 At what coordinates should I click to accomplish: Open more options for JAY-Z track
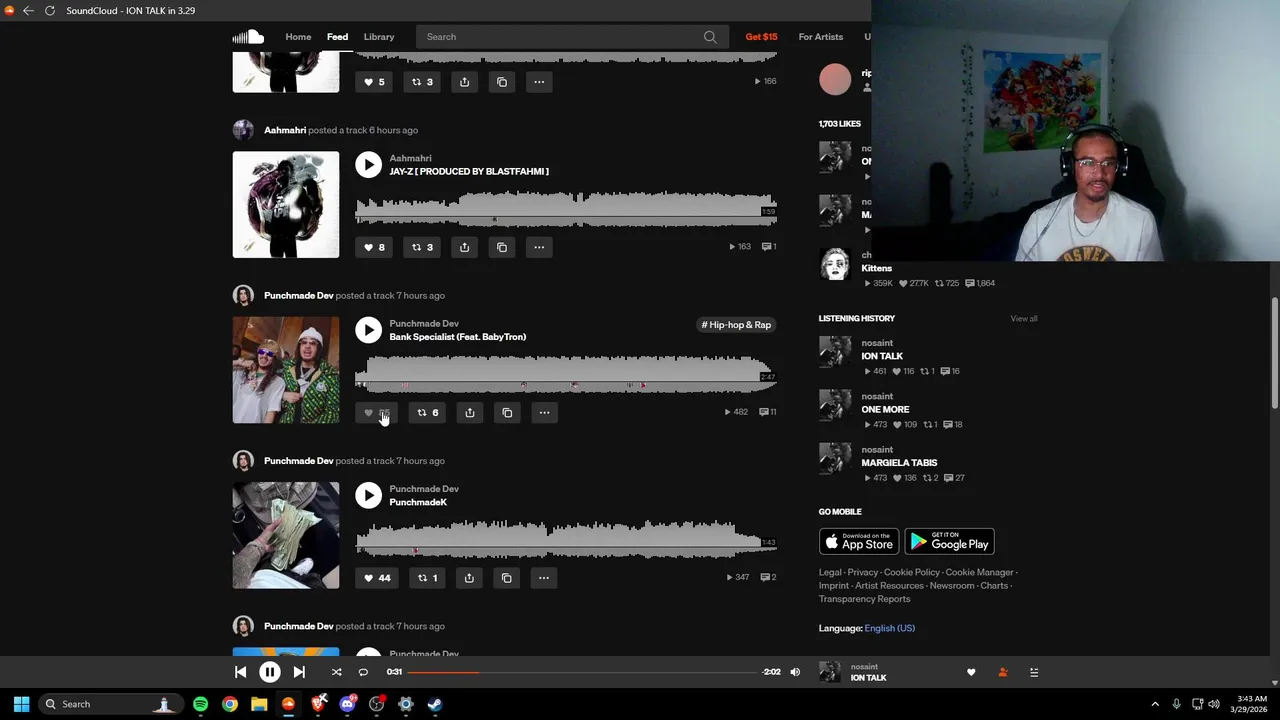tap(539, 247)
